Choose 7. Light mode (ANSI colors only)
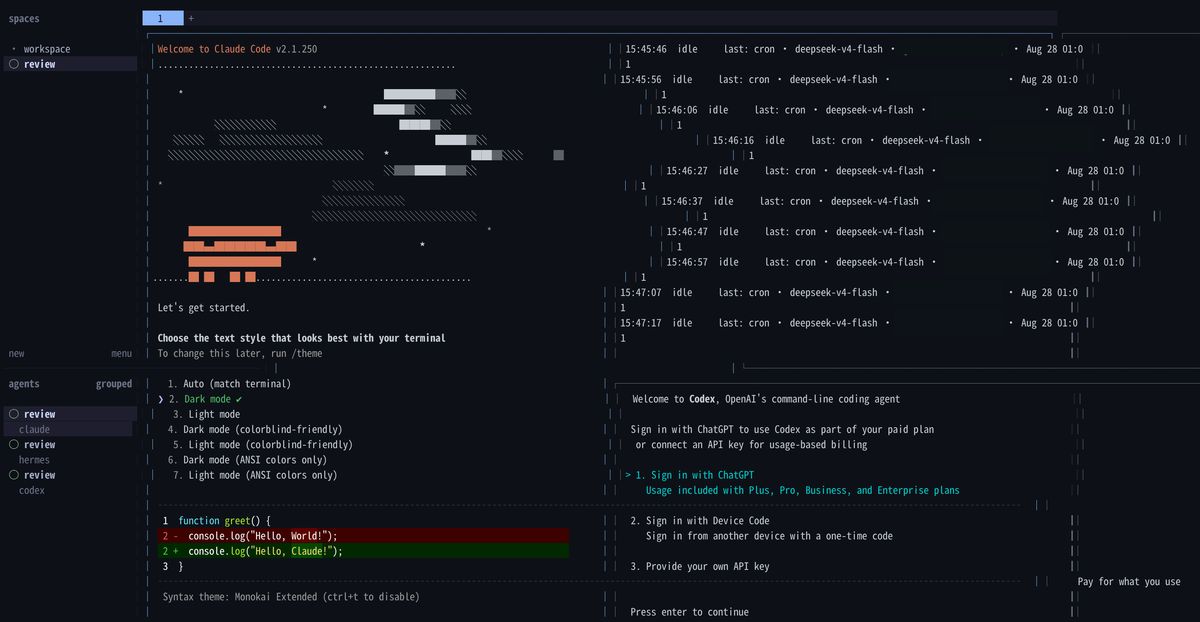Image resolution: width=1200 pixels, height=622 pixels. tap(255, 475)
